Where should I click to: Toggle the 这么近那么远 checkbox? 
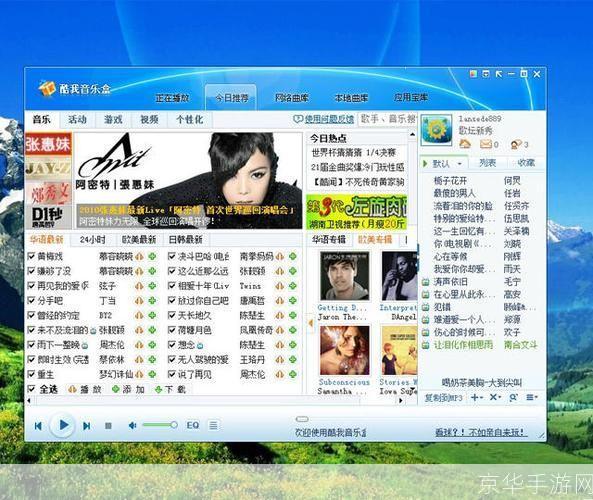(x=172, y=272)
